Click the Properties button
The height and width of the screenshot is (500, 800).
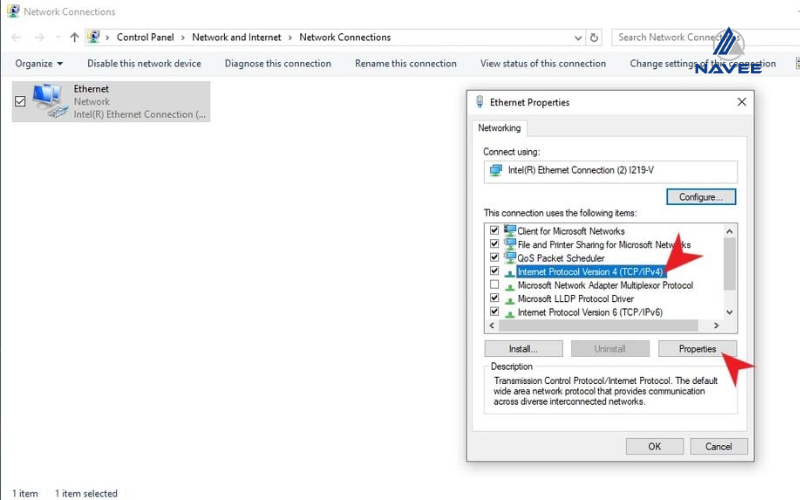click(x=697, y=349)
